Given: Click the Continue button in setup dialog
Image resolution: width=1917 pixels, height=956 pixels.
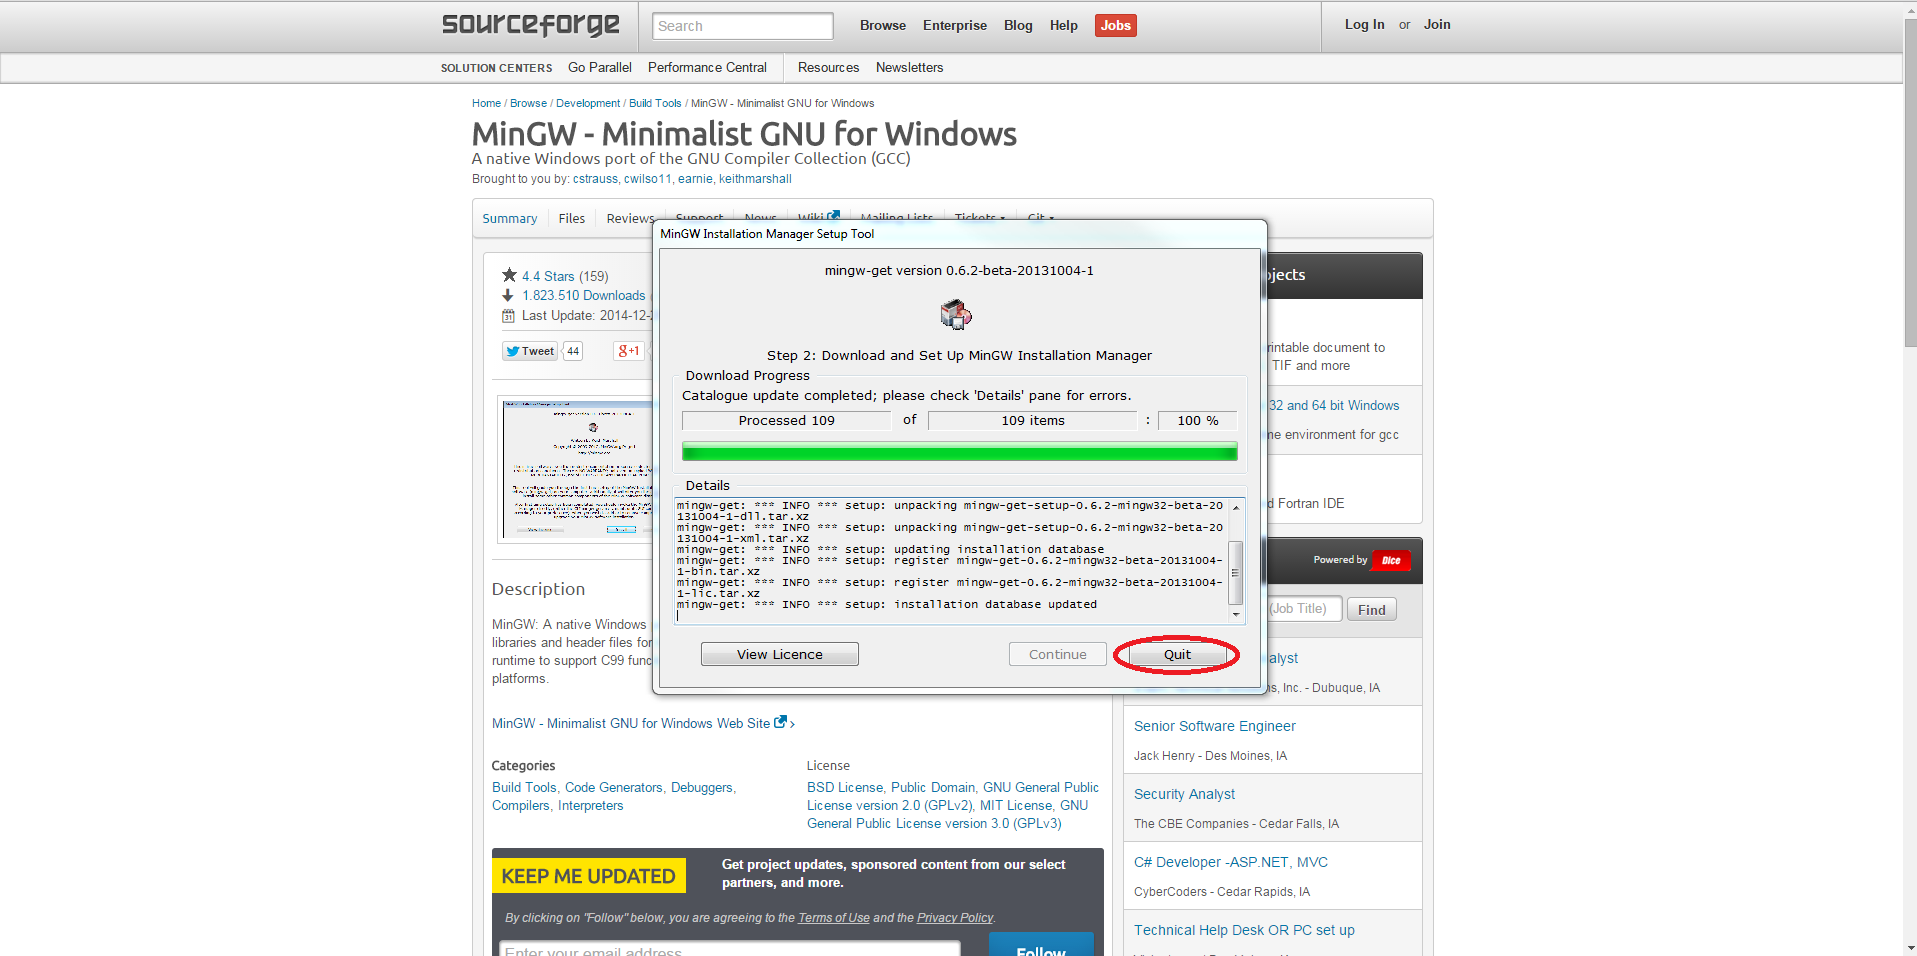Looking at the screenshot, I should 1058,654.
